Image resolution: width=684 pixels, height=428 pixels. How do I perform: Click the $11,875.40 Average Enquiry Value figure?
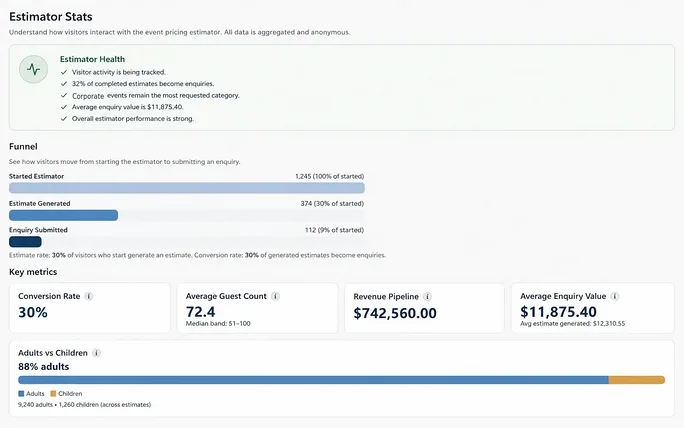click(x=558, y=312)
